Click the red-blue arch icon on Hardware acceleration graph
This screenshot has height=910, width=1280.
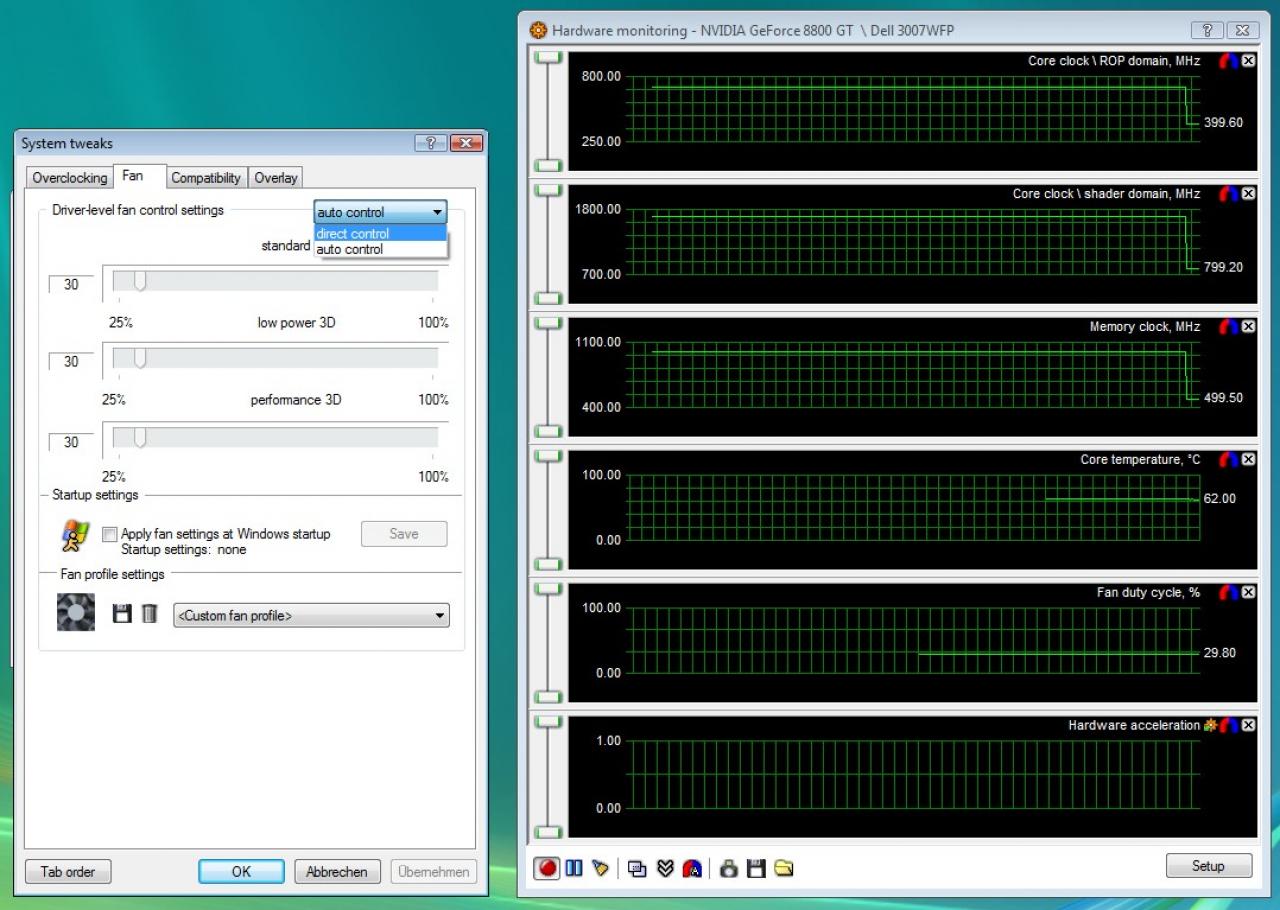click(1229, 726)
